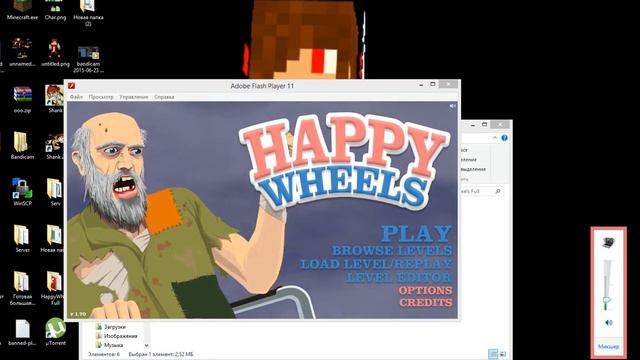The image size is (640, 360).
Task: Open the Справка menu in Flash Player
Action: coord(164,97)
